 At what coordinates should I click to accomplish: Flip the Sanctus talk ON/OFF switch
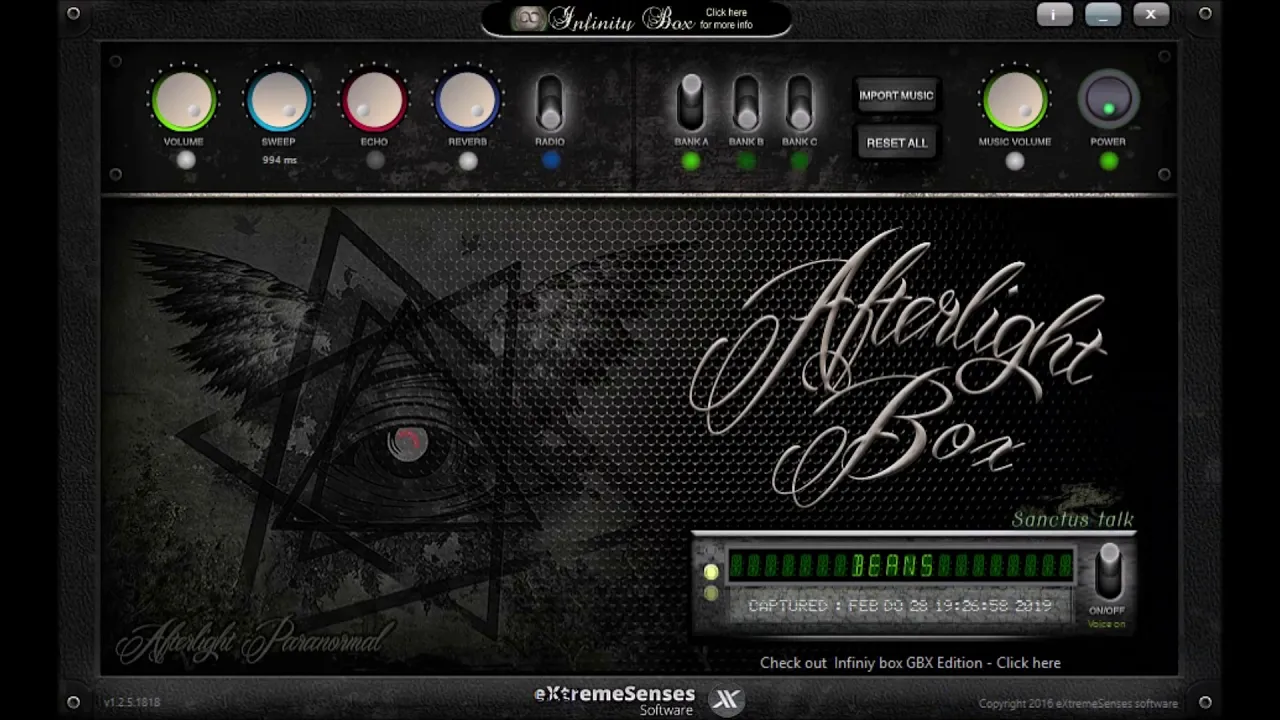[x=1108, y=572]
